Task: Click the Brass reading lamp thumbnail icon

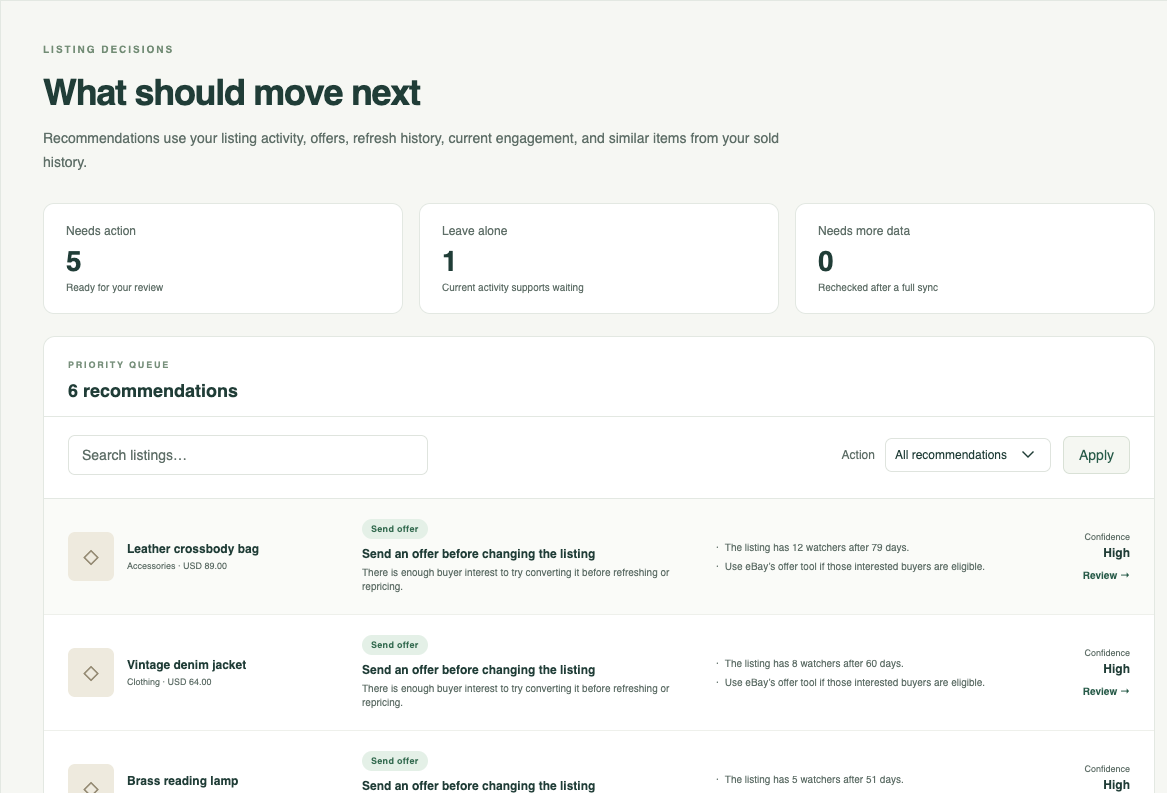Action: tap(91, 779)
